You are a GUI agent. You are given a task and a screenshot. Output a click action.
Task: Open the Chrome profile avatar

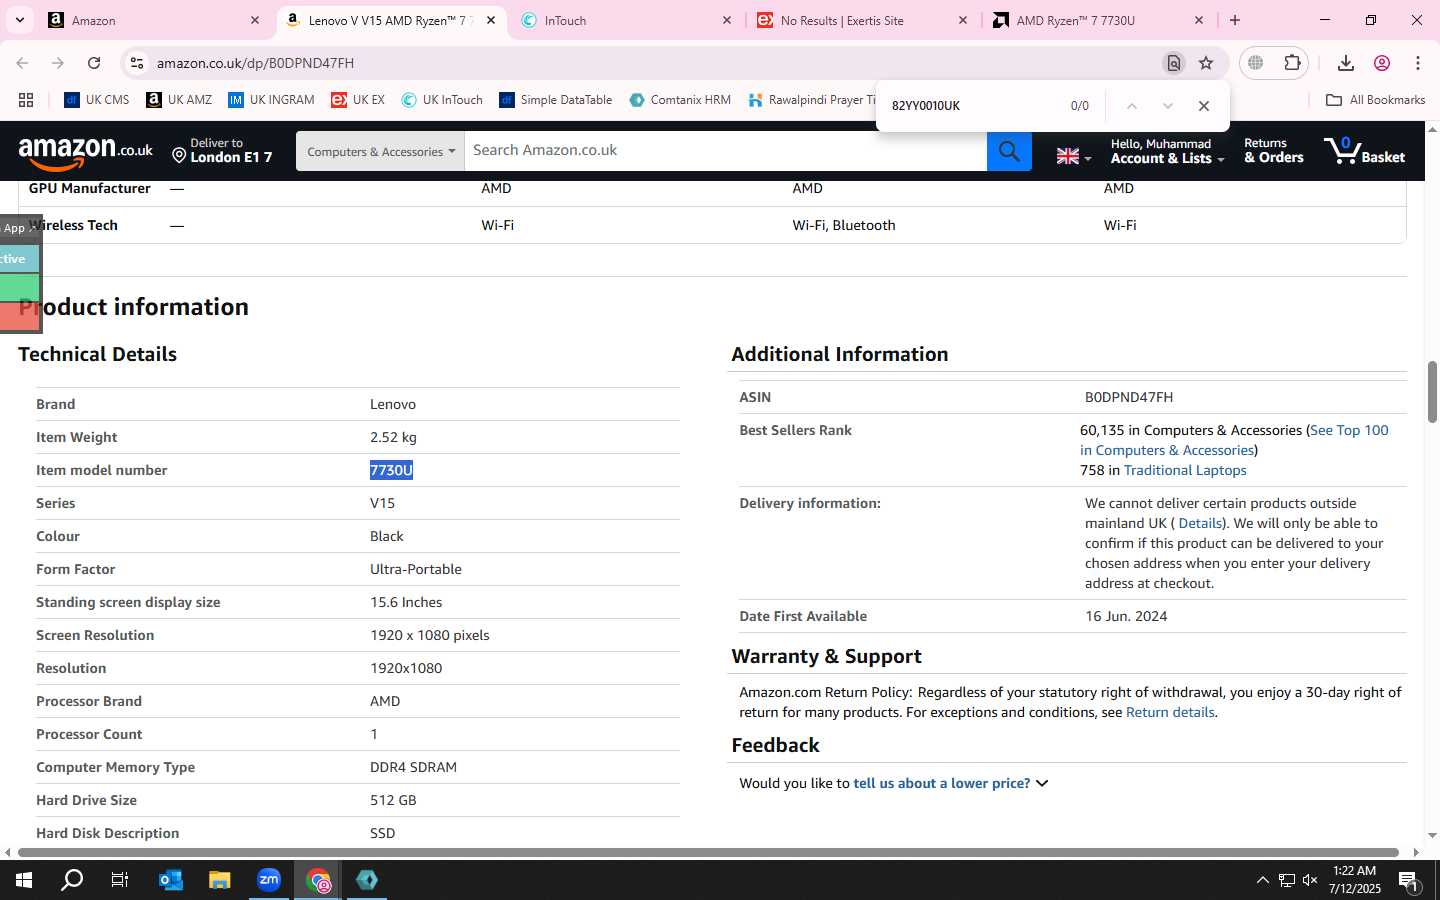tap(1382, 63)
